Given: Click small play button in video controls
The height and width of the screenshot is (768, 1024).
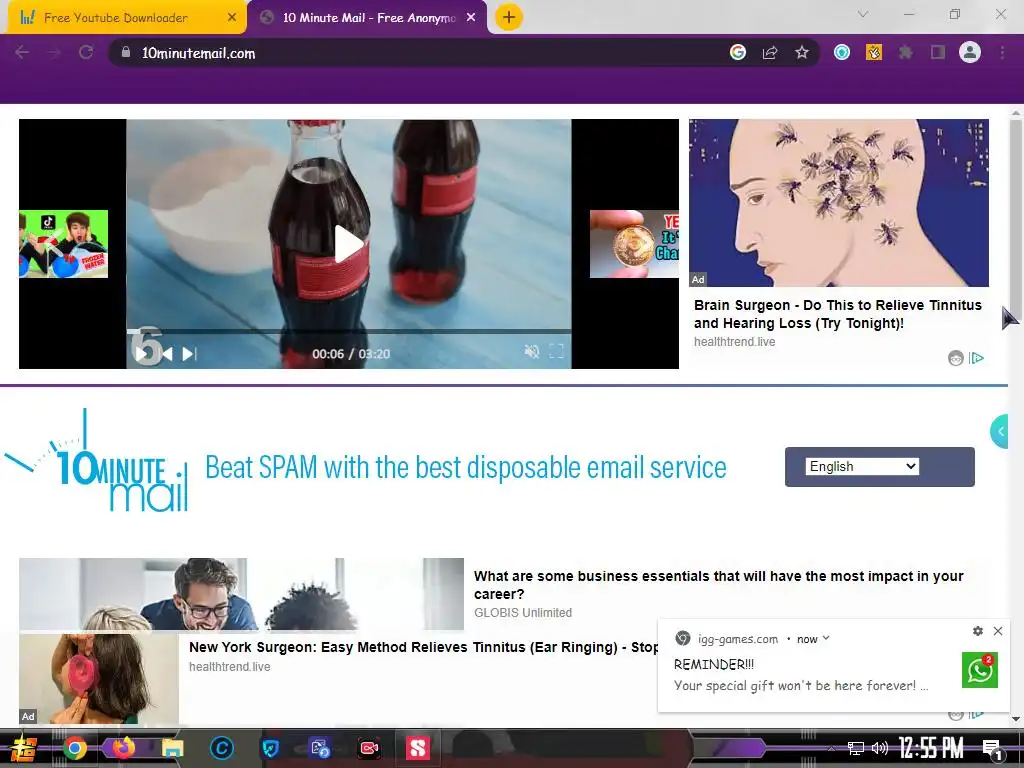Looking at the screenshot, I should (140, 354).
